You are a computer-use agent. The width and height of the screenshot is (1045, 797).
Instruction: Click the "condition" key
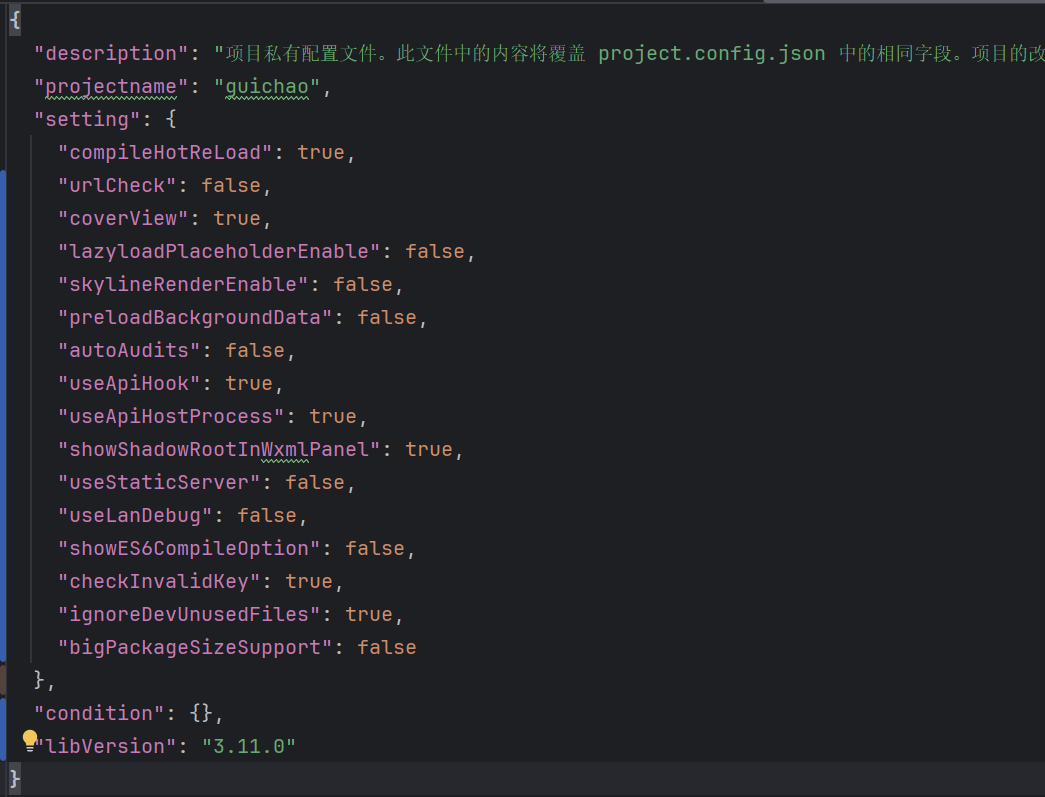click(99, 714)
